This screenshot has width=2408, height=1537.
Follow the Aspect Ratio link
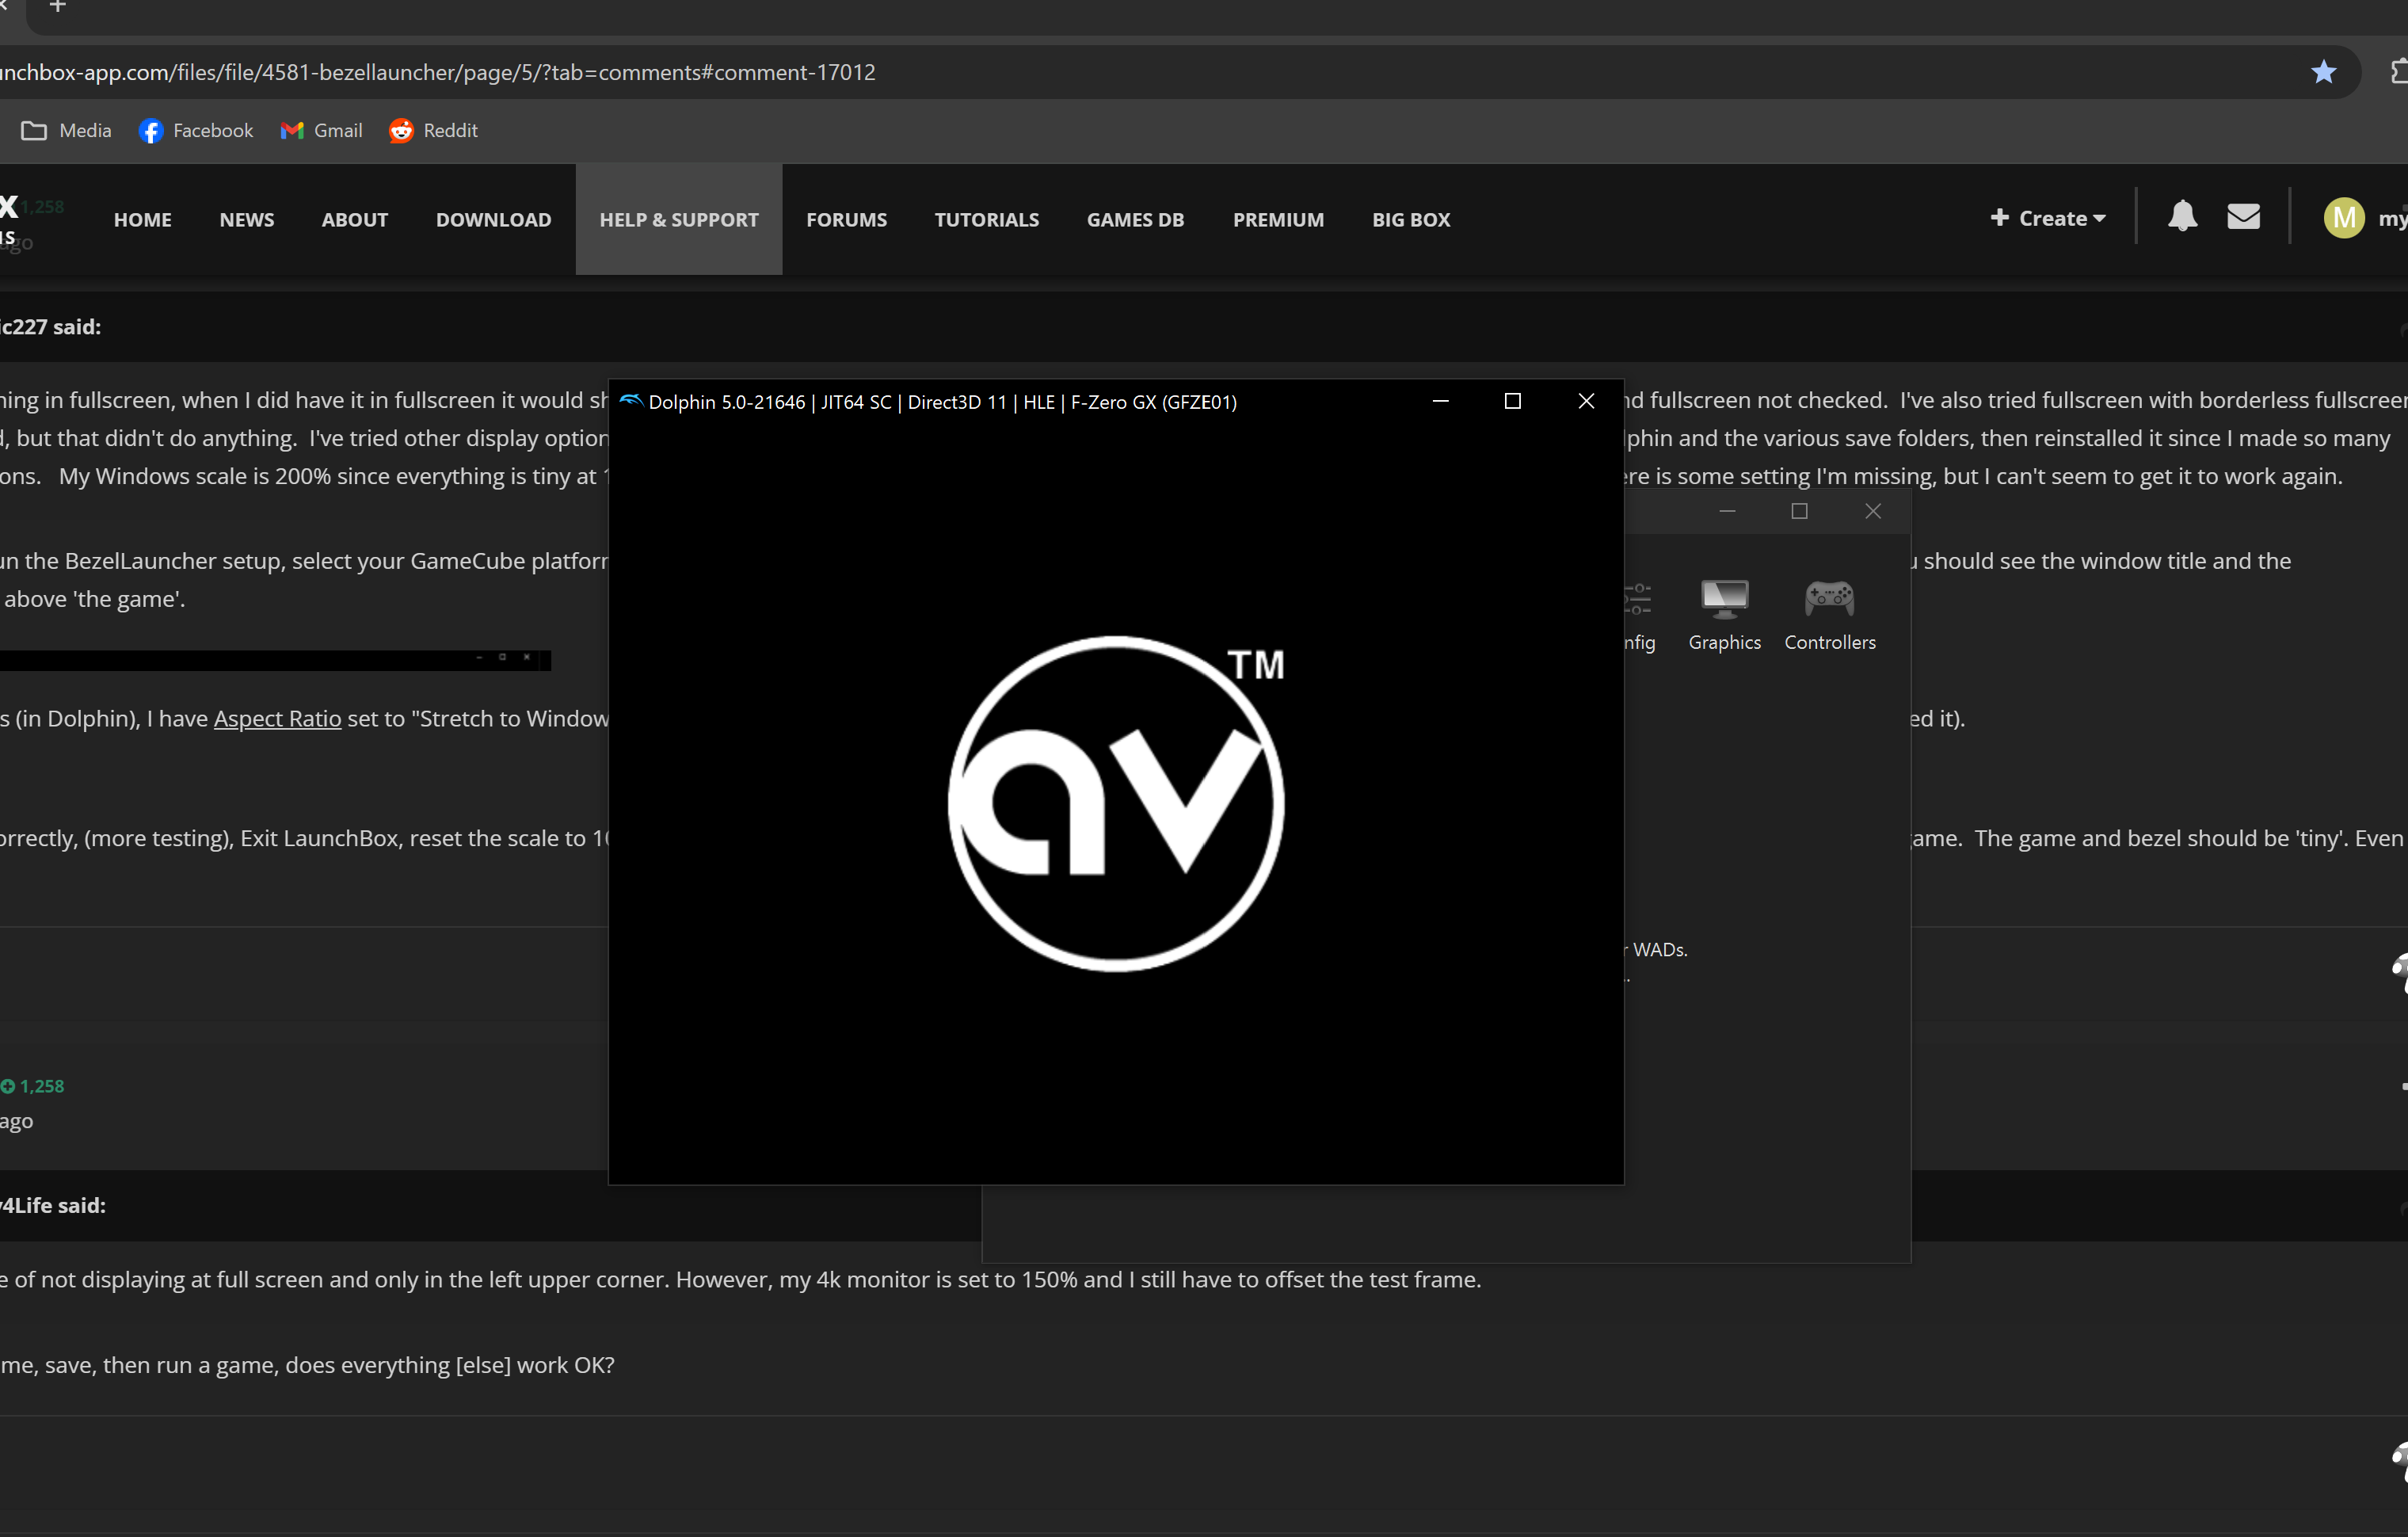coord(277,719)
